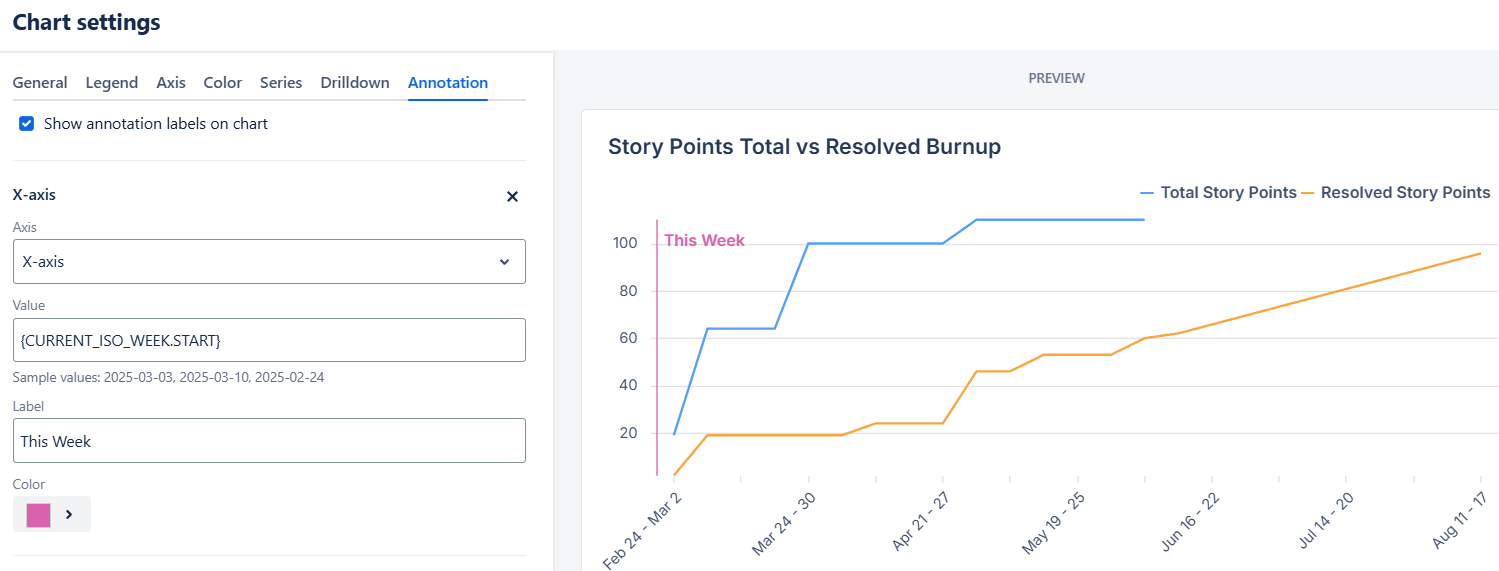Open the Series tab
1499x571 pixels.
[x=281, y=83]
